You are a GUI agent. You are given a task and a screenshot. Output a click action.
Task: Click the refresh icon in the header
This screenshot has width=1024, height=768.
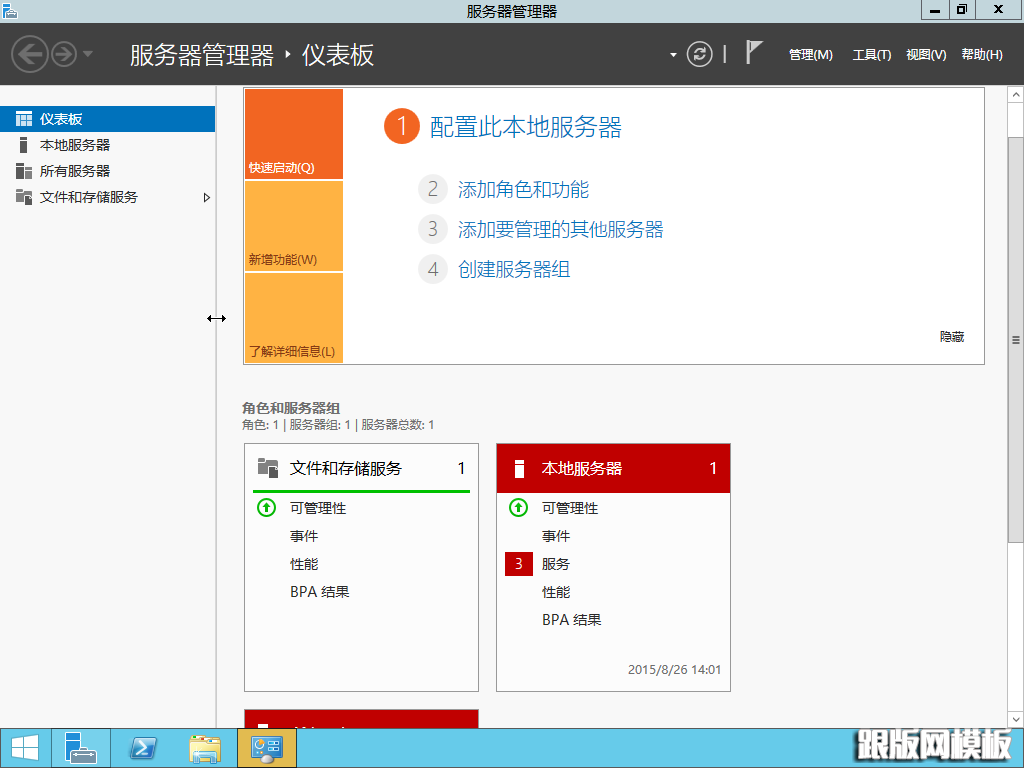[x=699, y=54]
